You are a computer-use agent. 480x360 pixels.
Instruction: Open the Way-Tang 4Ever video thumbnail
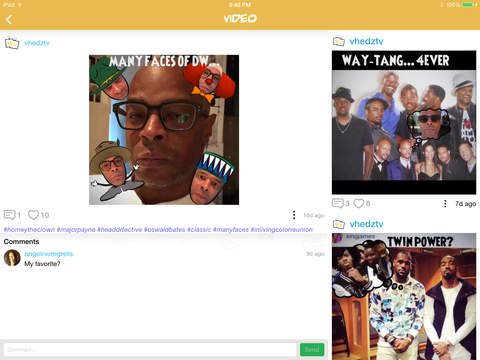404,122
